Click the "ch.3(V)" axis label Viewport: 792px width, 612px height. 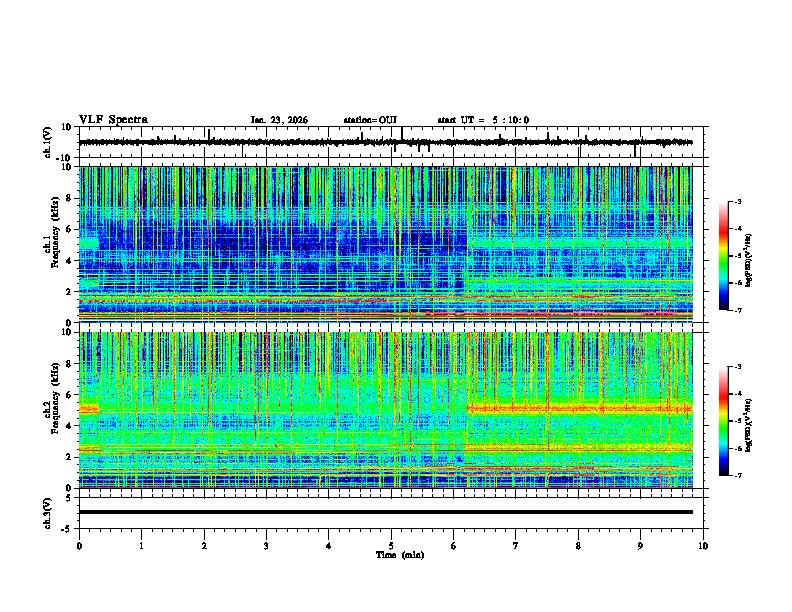[x=48, y=513]
